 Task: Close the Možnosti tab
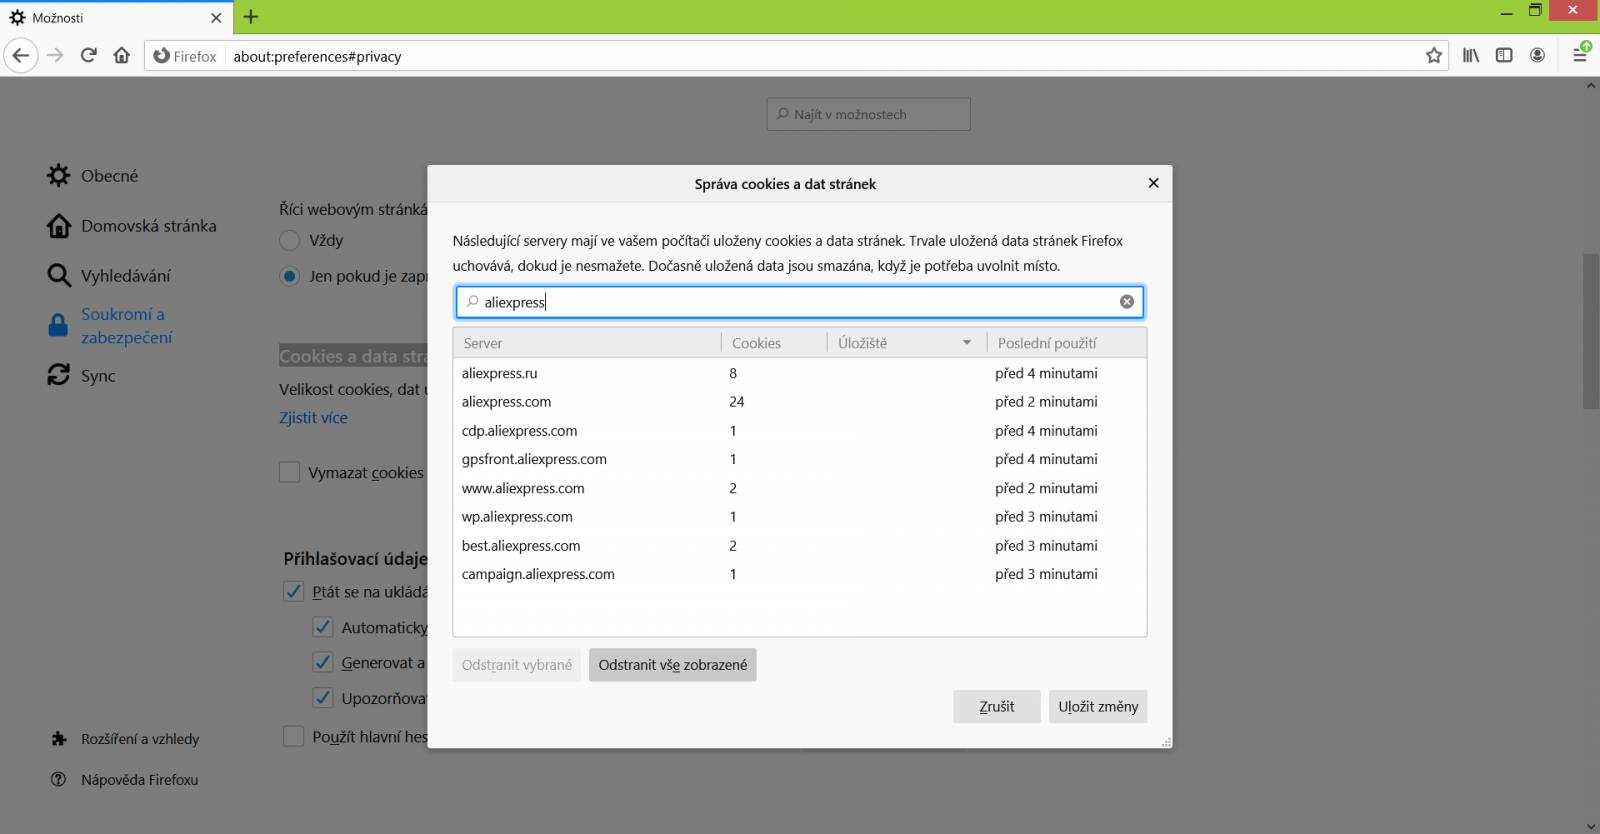tap(216, 18)
